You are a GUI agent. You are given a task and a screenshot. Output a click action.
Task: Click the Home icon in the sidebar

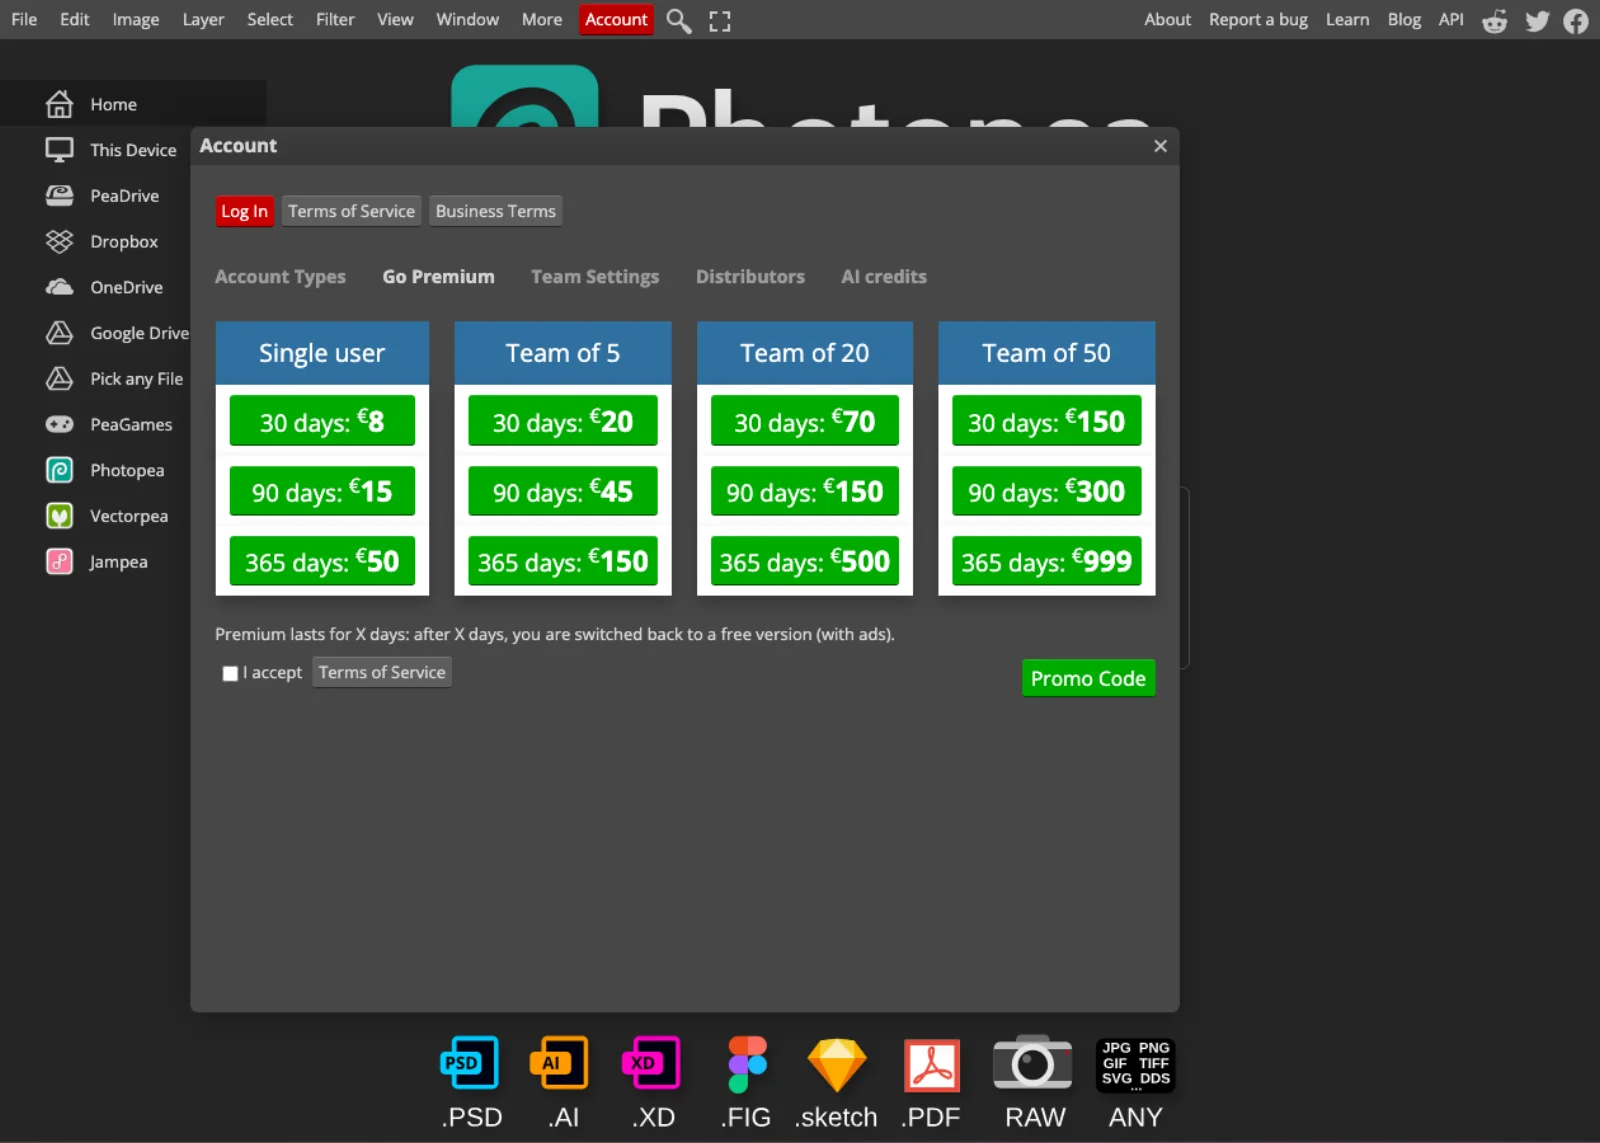(60, 104)
